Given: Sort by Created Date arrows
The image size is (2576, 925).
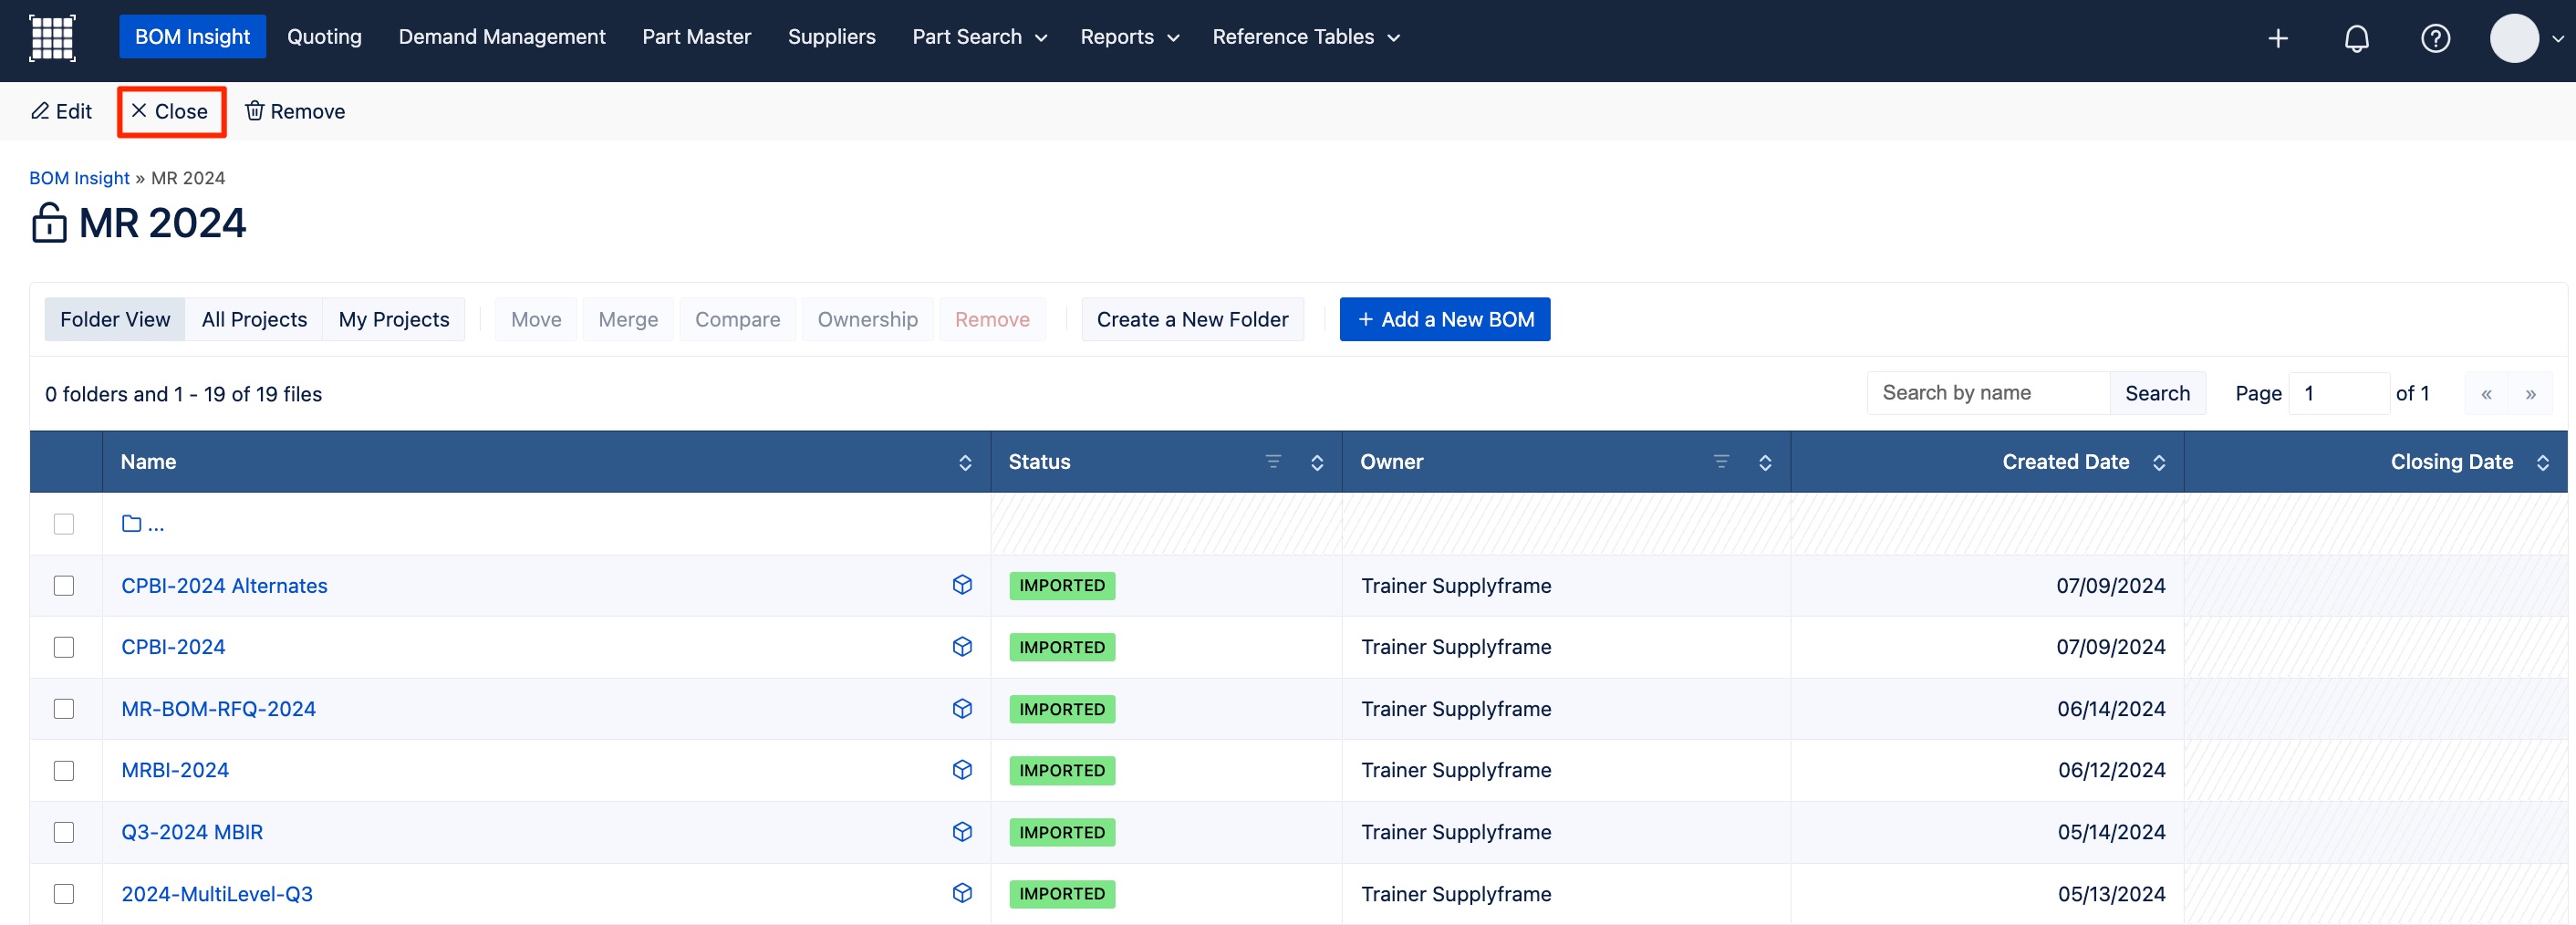Looking at the screenshot, I should 2159,463.
